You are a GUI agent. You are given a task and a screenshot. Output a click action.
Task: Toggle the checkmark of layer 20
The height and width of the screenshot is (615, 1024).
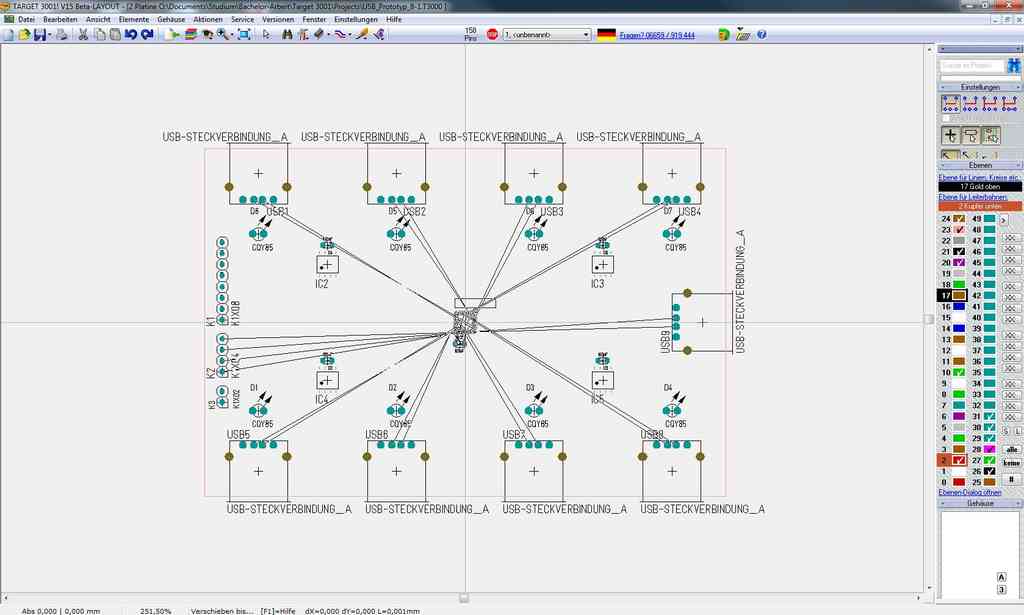(x=959, y=262)
